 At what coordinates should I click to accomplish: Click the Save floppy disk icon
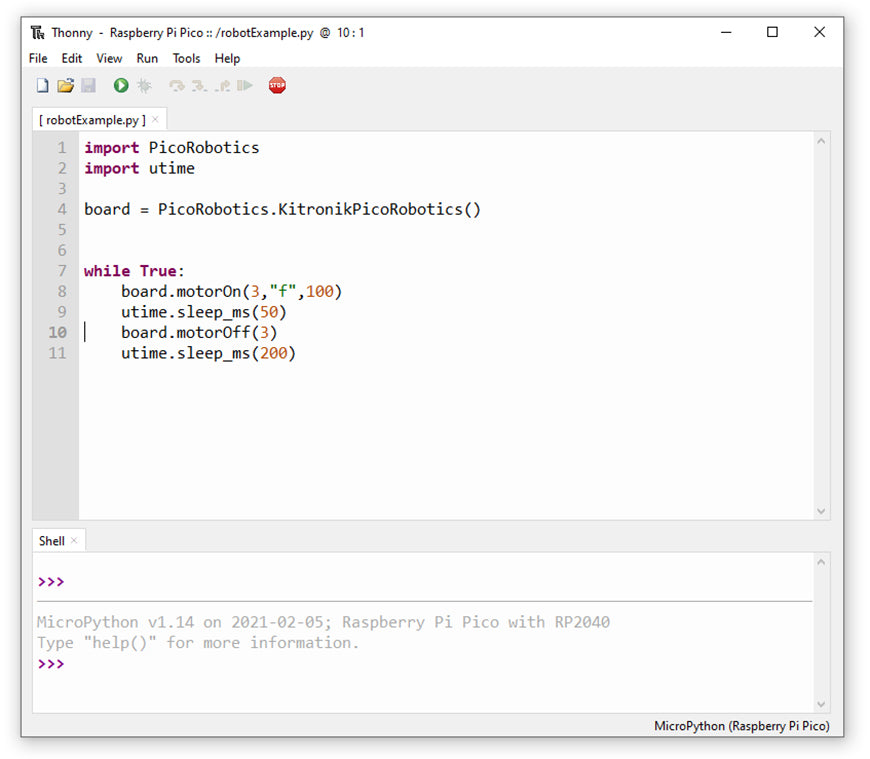[88, 86]
